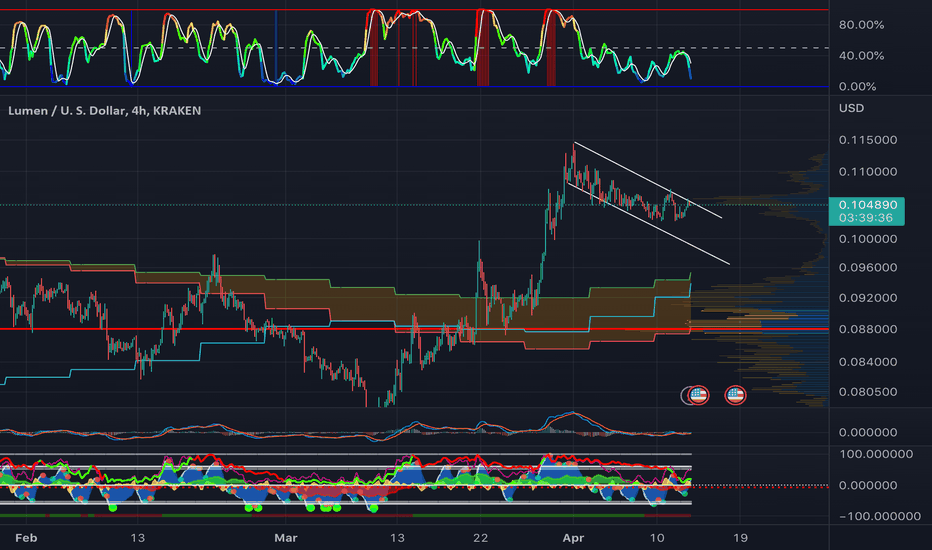Select the upper white descending channel trendline
The width and height of the screenshot is (932, 550).
(x=648, y=180)
